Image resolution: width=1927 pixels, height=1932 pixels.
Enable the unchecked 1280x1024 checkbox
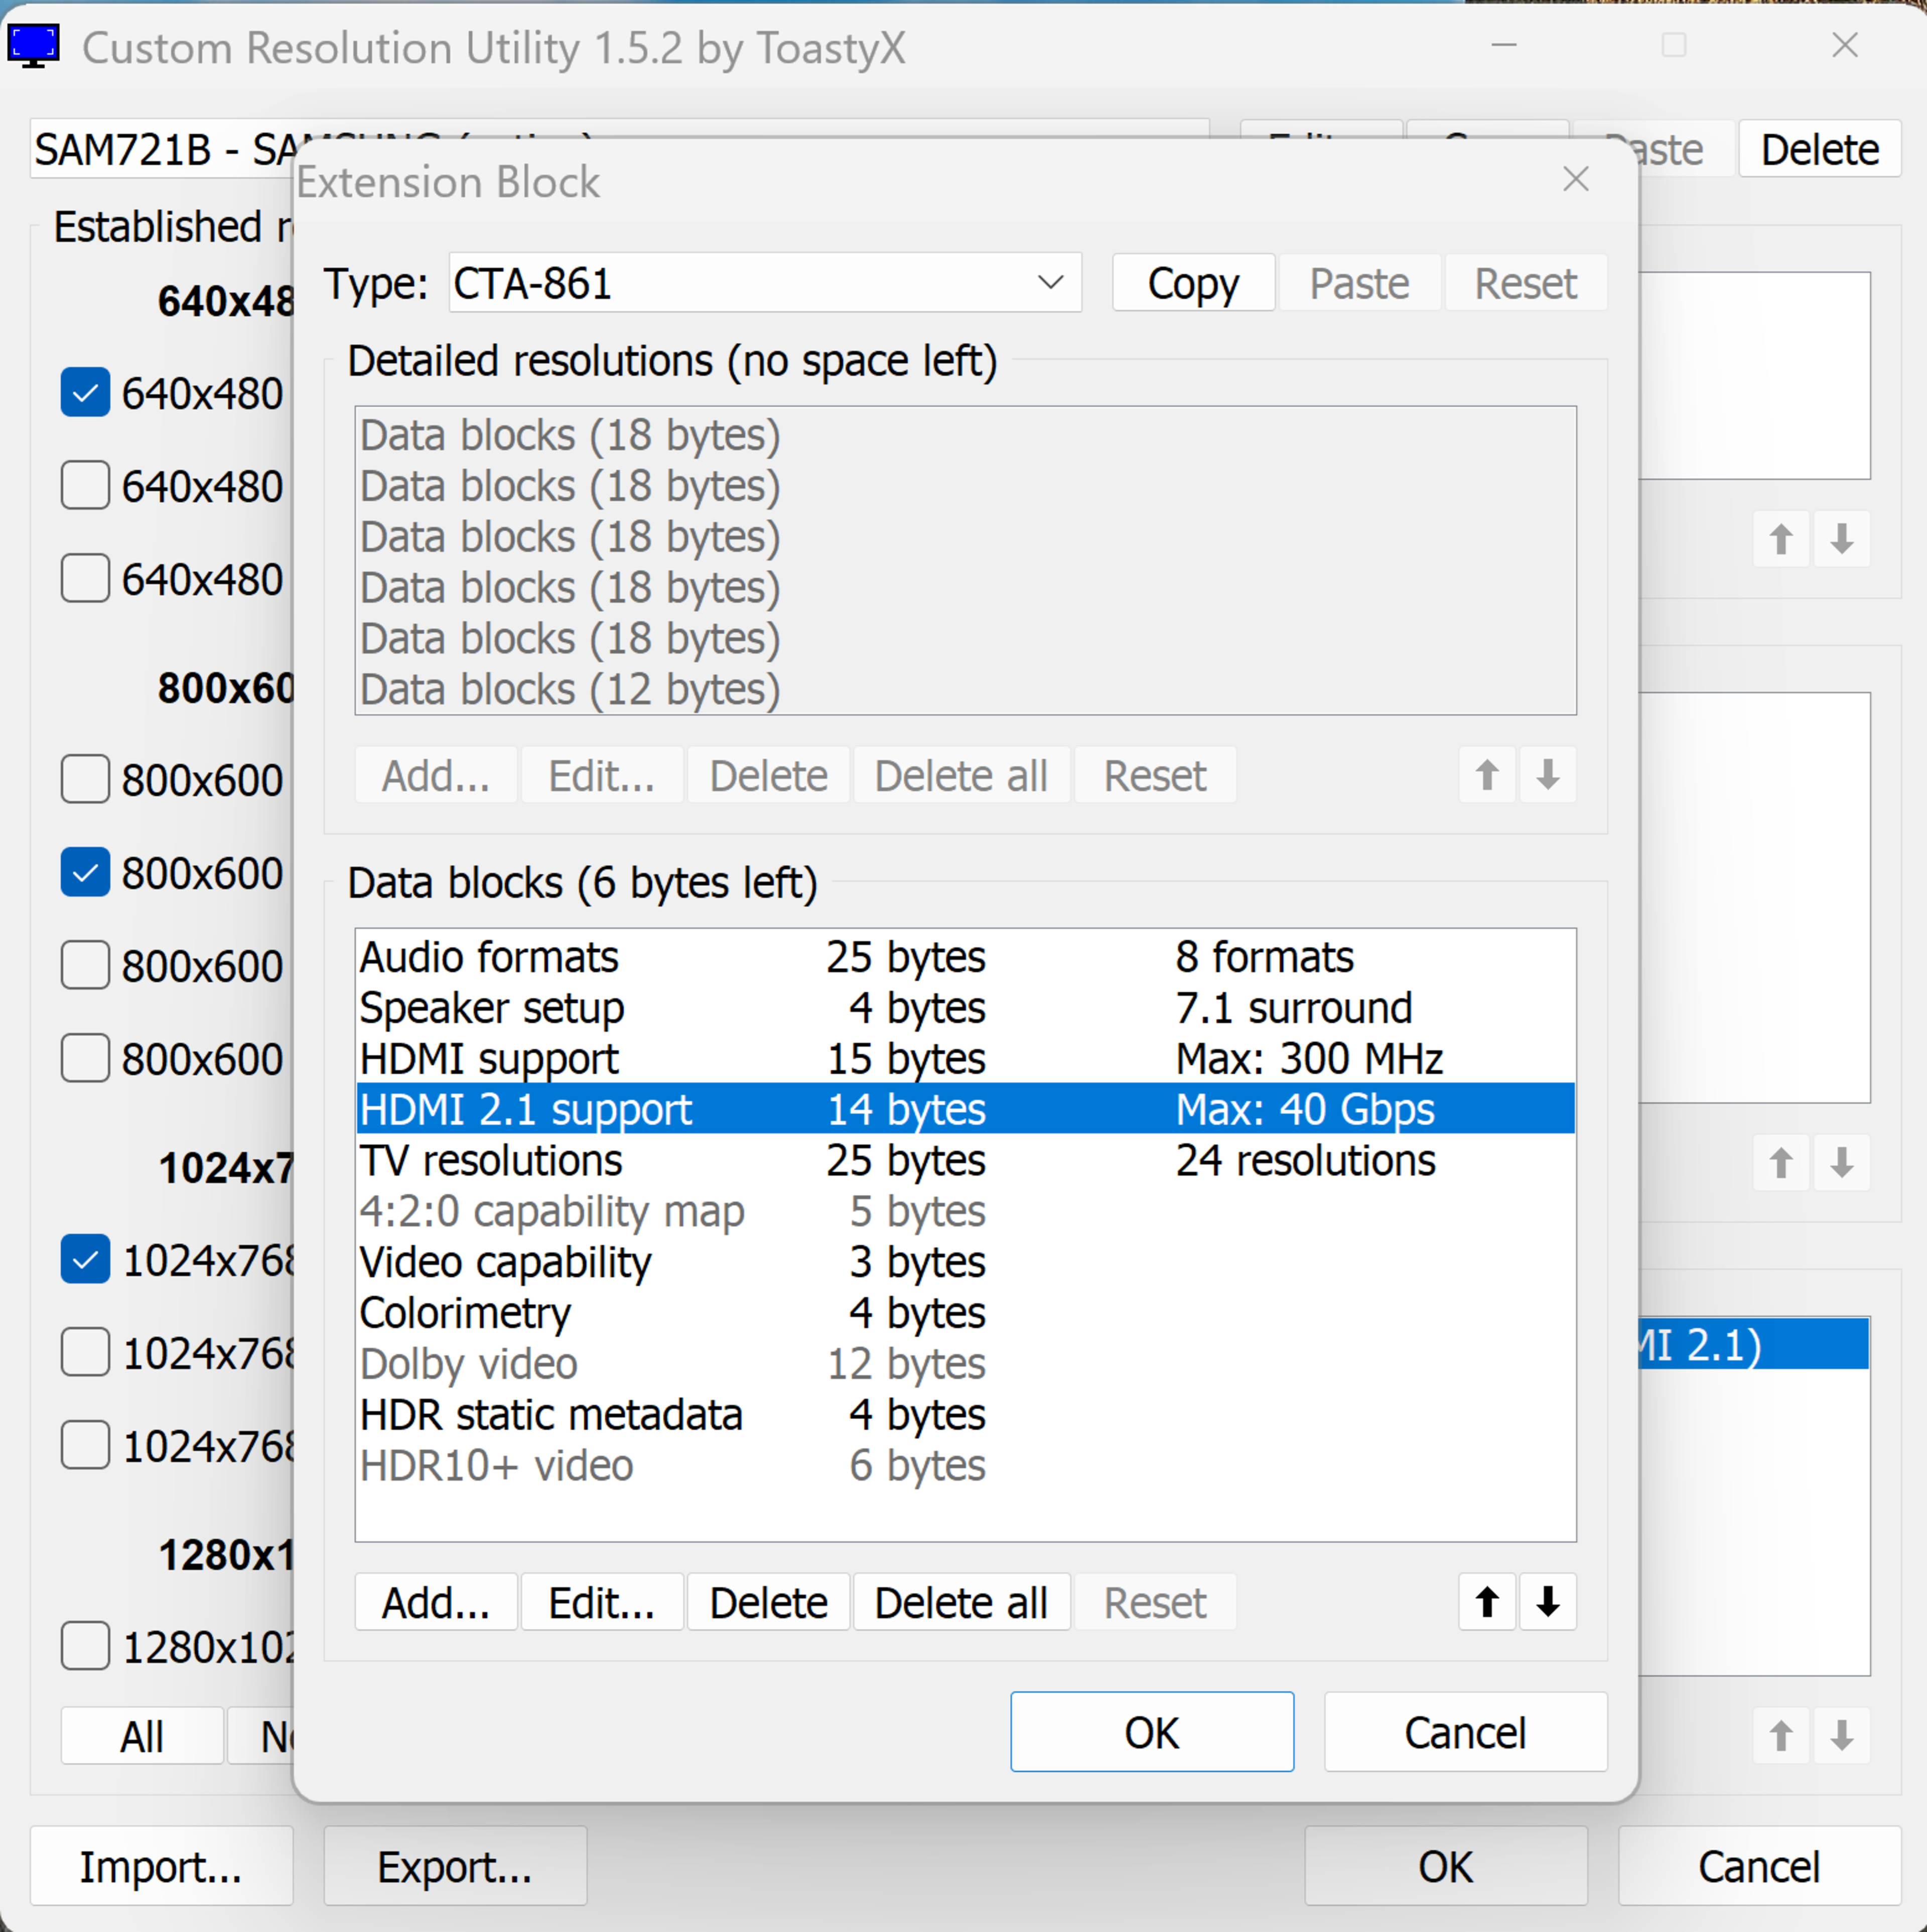[x=86, y=1646]
